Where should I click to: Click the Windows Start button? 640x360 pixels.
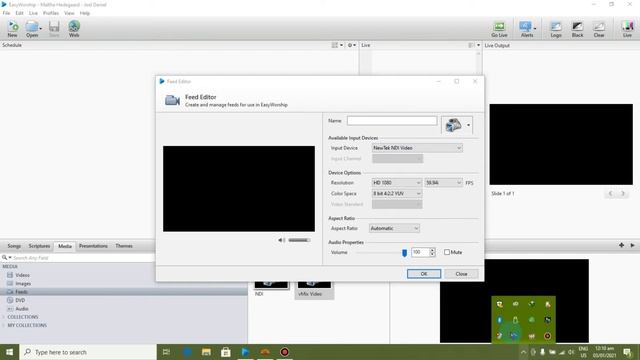tap(9, 352)
